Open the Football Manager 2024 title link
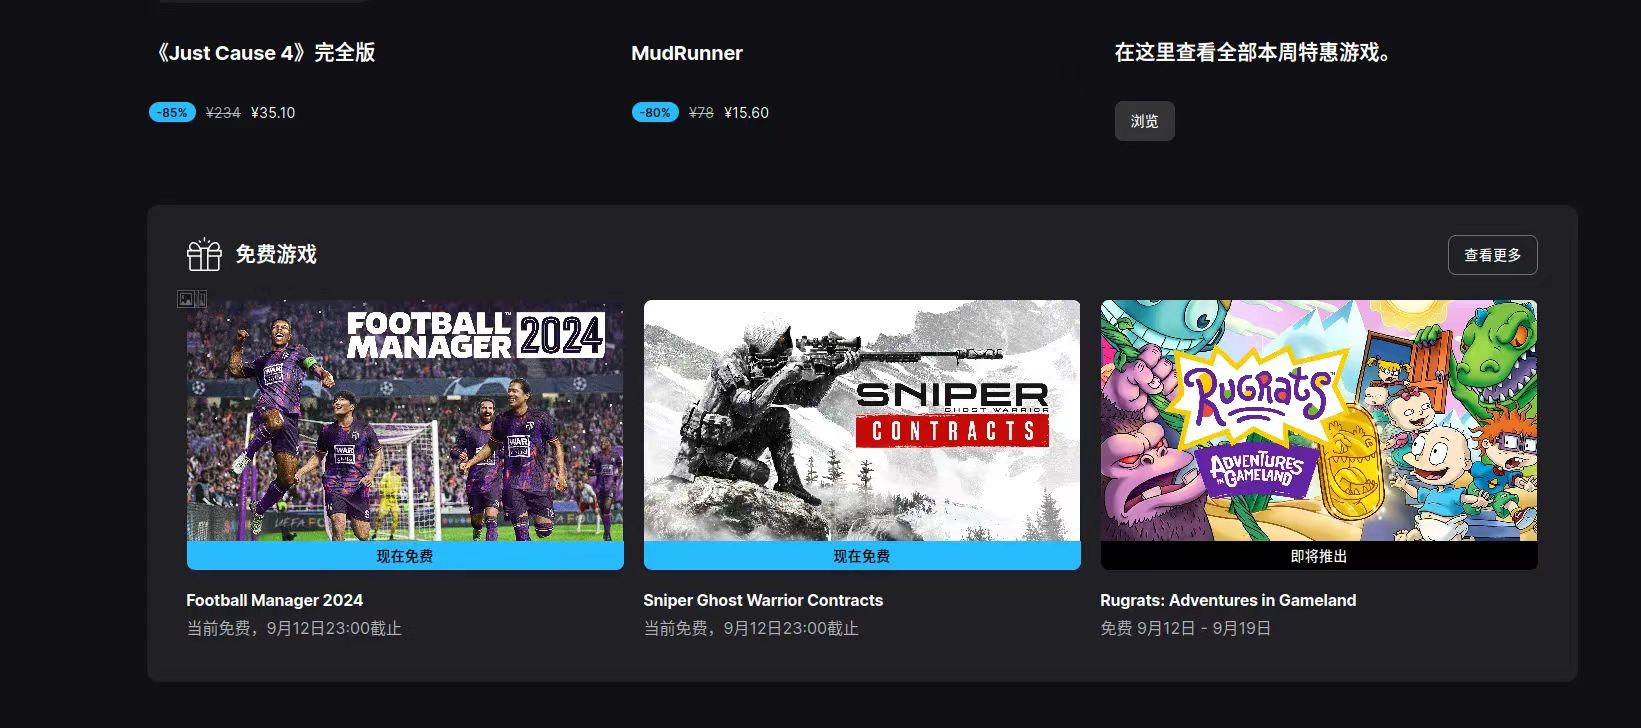This screenshot has width=1641, height=728. coord(275,600)
